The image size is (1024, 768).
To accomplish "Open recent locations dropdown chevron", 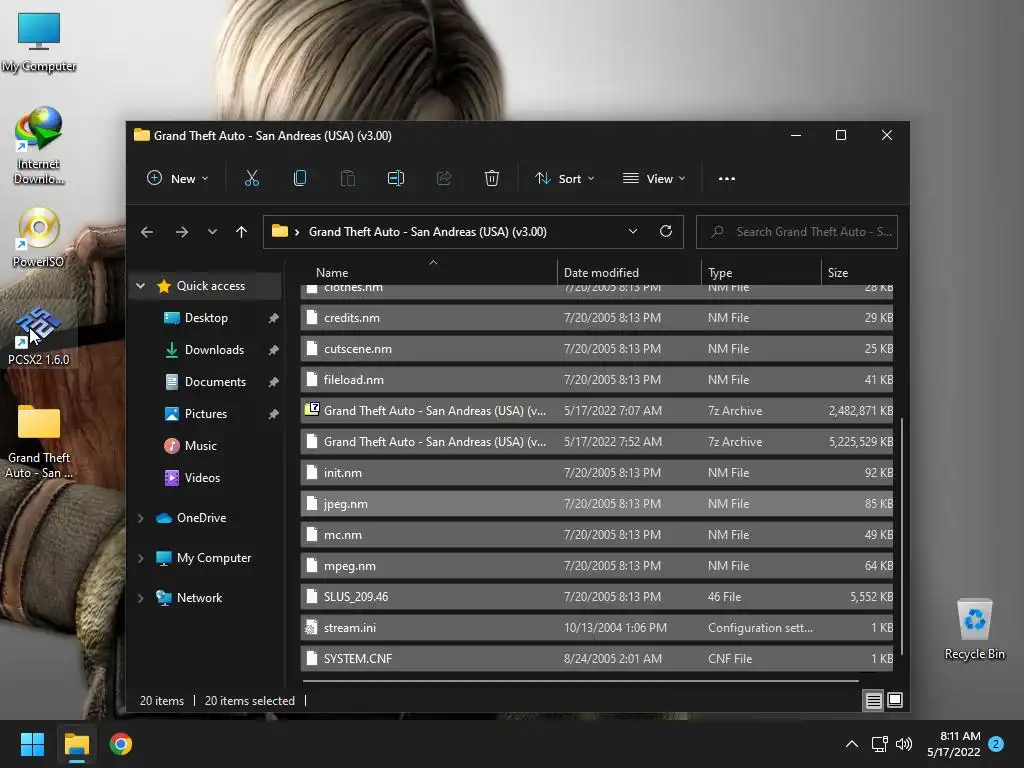I will [x=212, y=232].
